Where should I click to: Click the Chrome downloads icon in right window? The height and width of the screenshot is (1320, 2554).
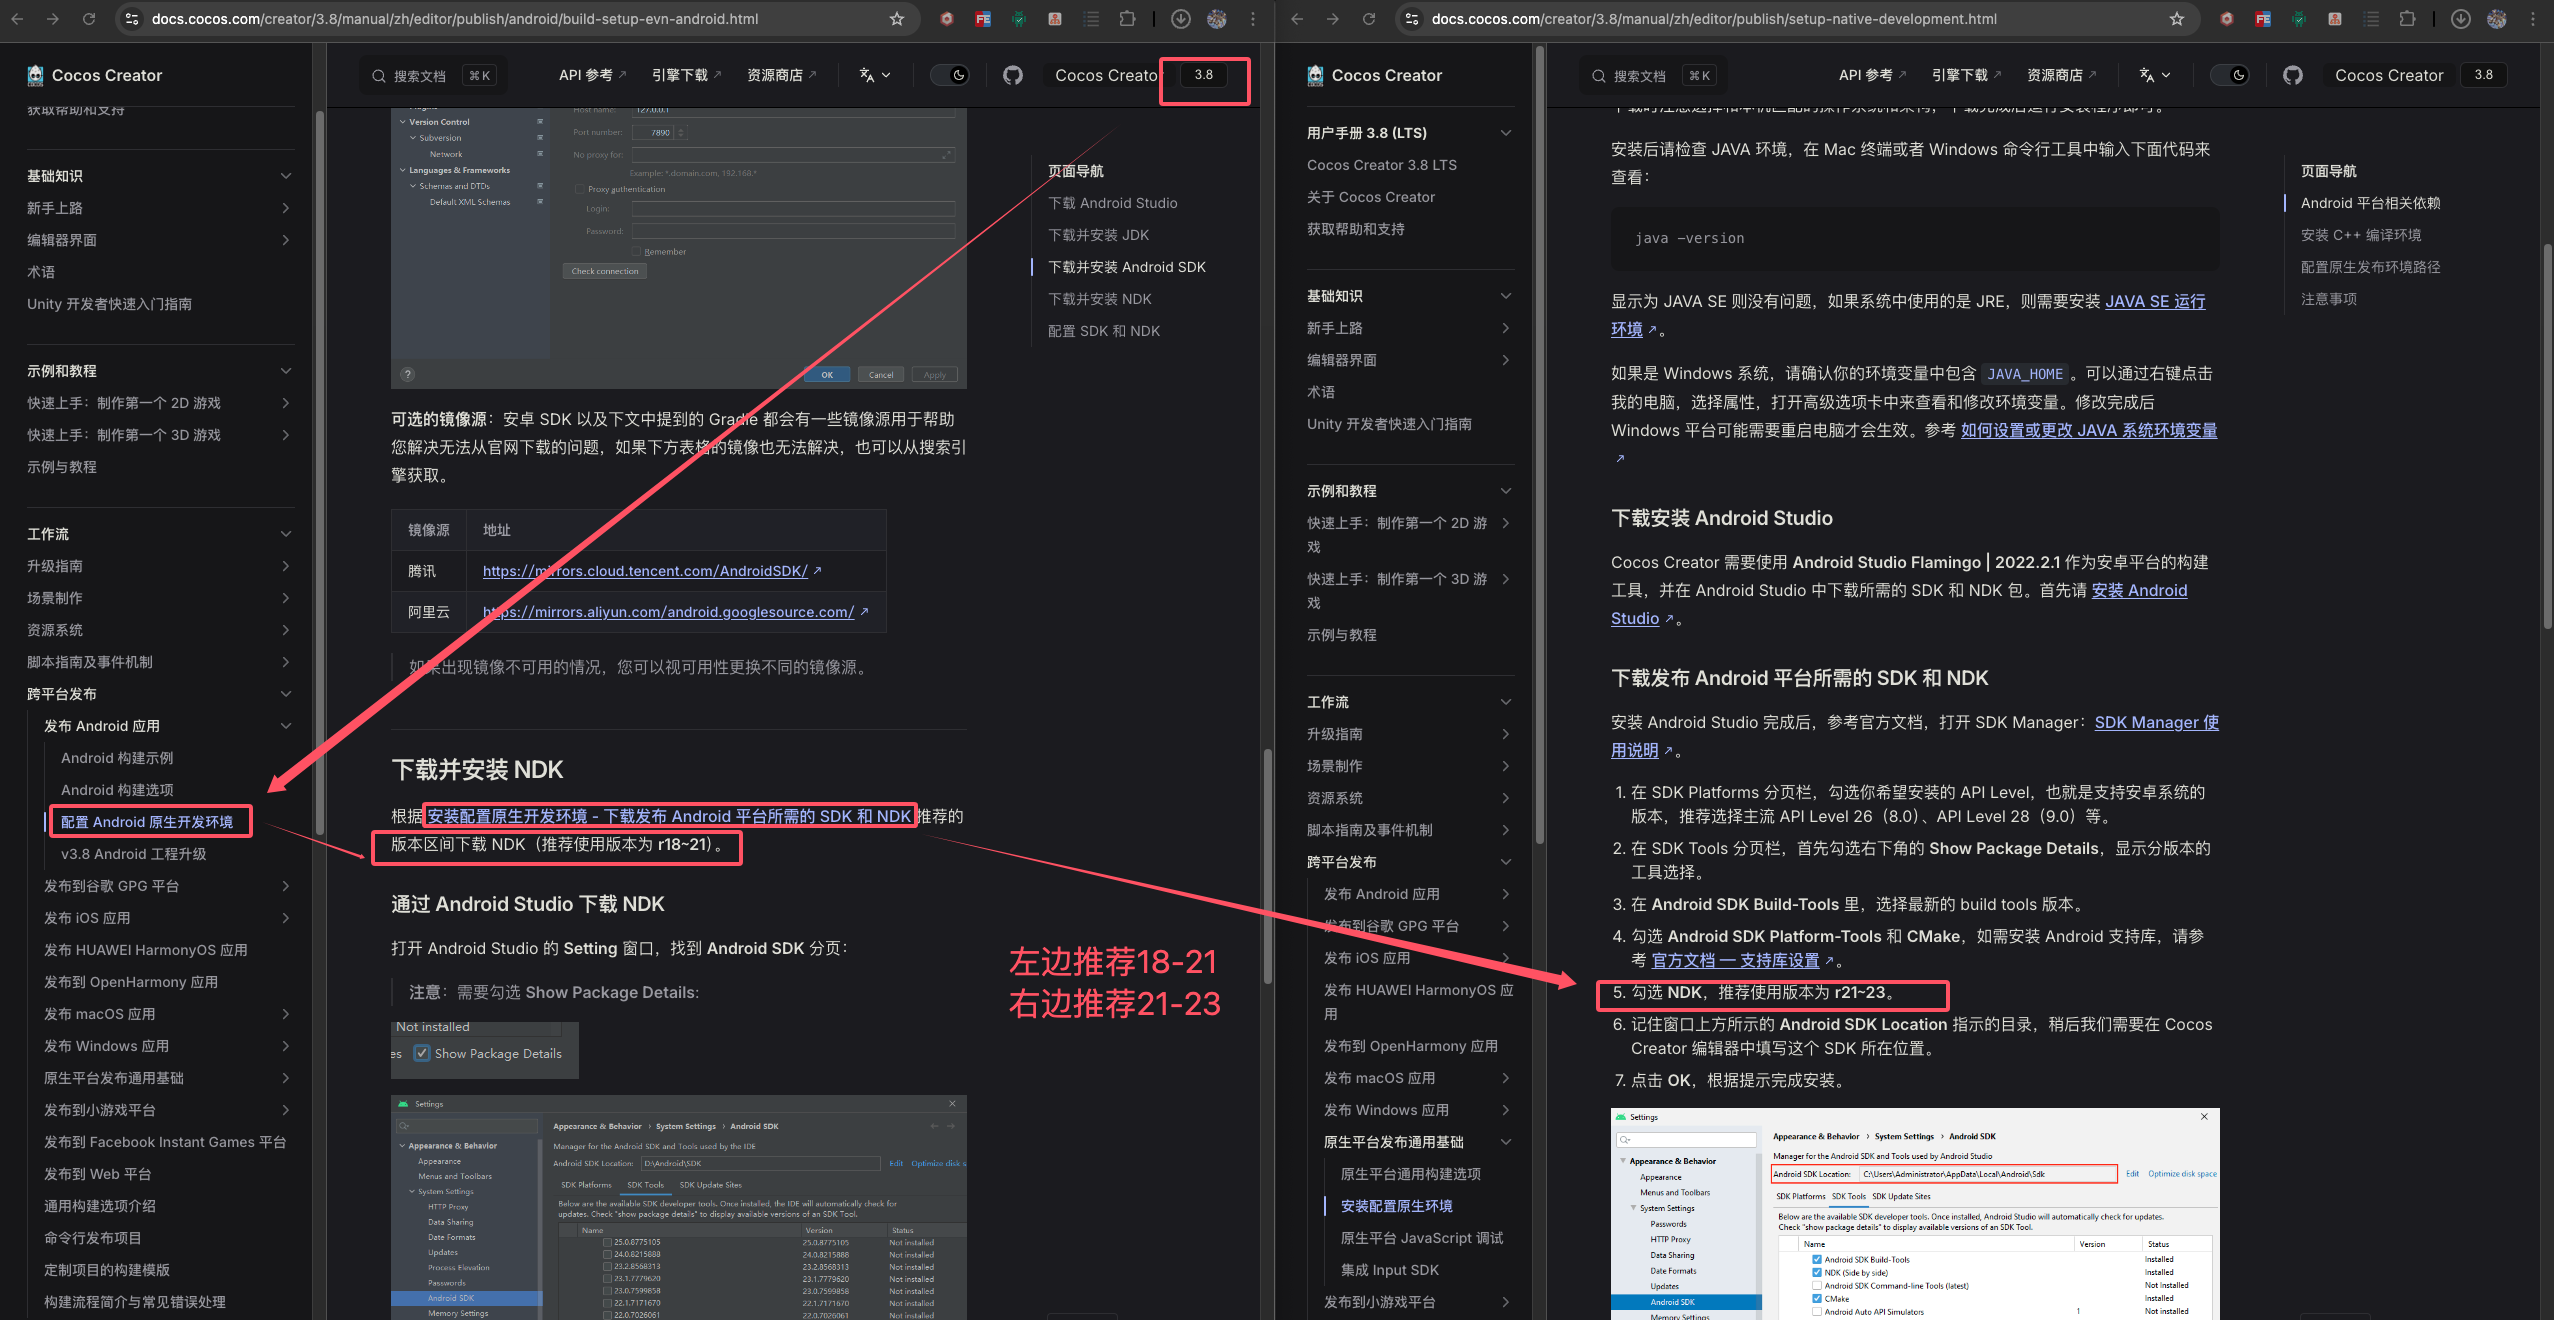pos(2460,19)
